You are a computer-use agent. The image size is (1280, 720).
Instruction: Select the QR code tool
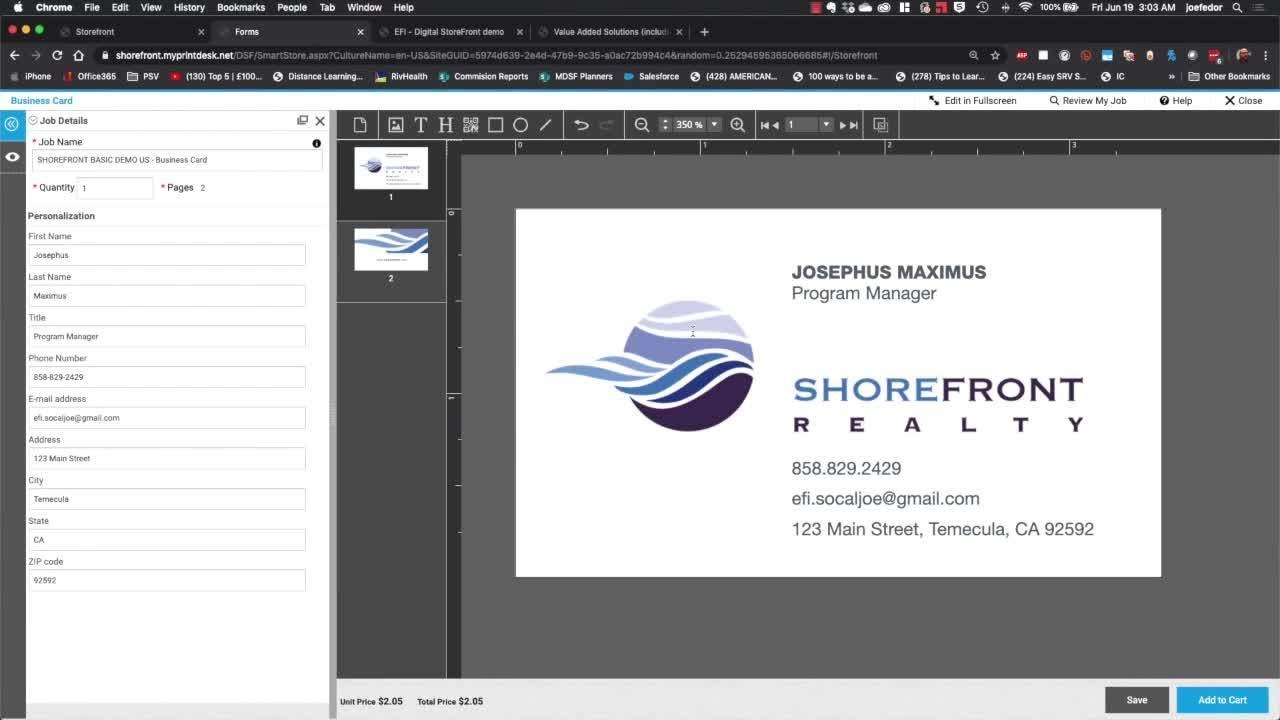point(470,125)
